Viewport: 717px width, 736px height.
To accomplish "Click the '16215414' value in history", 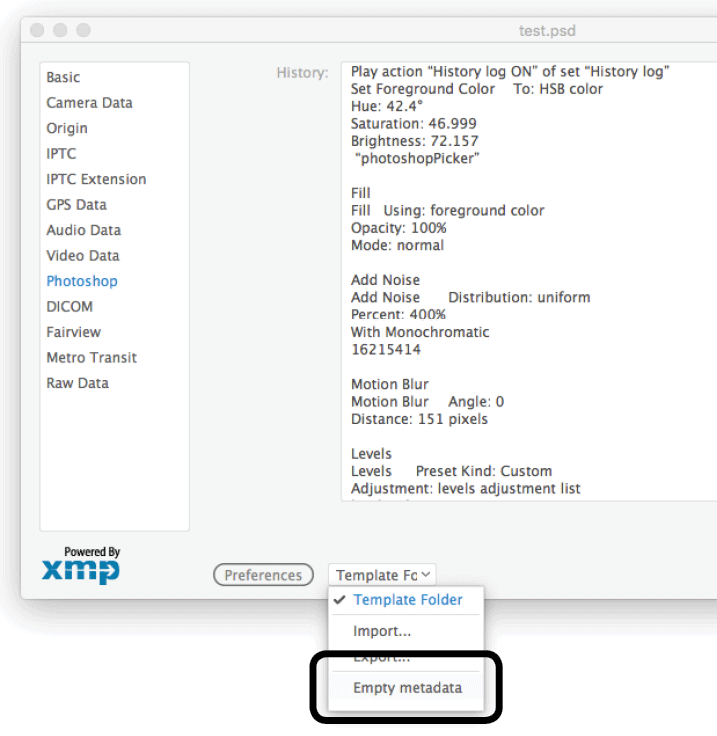I will pos(386,350).
